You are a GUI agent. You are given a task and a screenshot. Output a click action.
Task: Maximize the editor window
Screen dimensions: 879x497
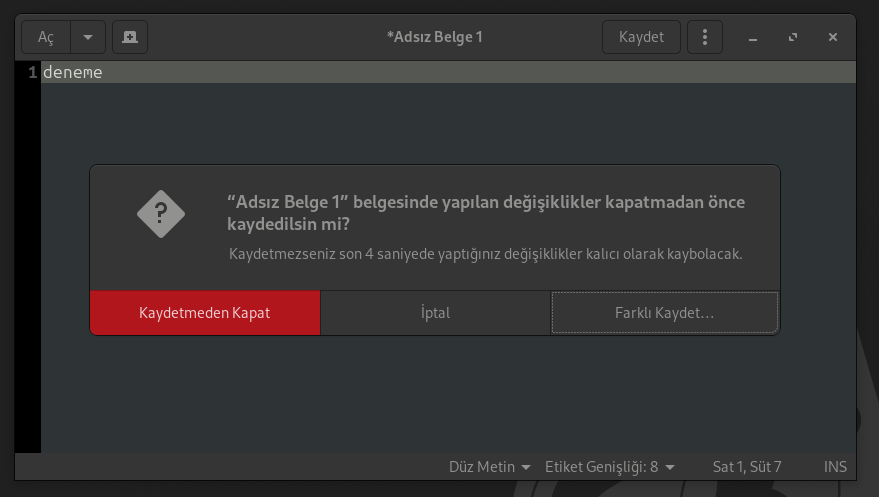[793, 37]
